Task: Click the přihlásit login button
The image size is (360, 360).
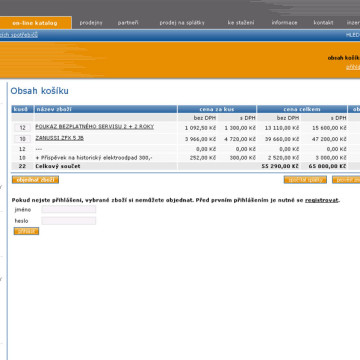Action: (26, 231)
